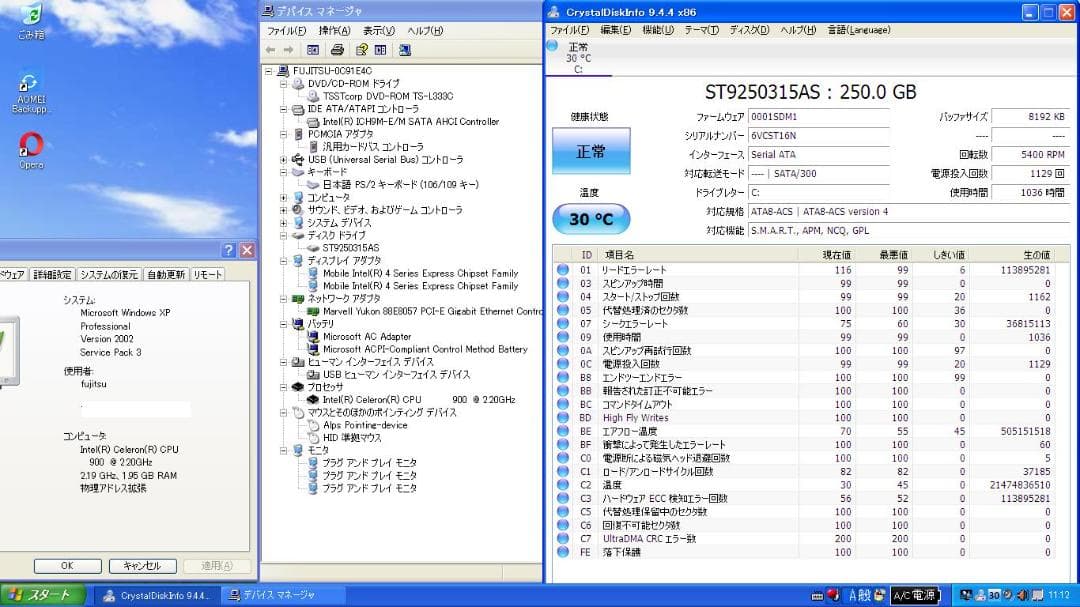Switch to システムの復元 tab
This screenshot has width=1080, height=607.
coord(109,274)
